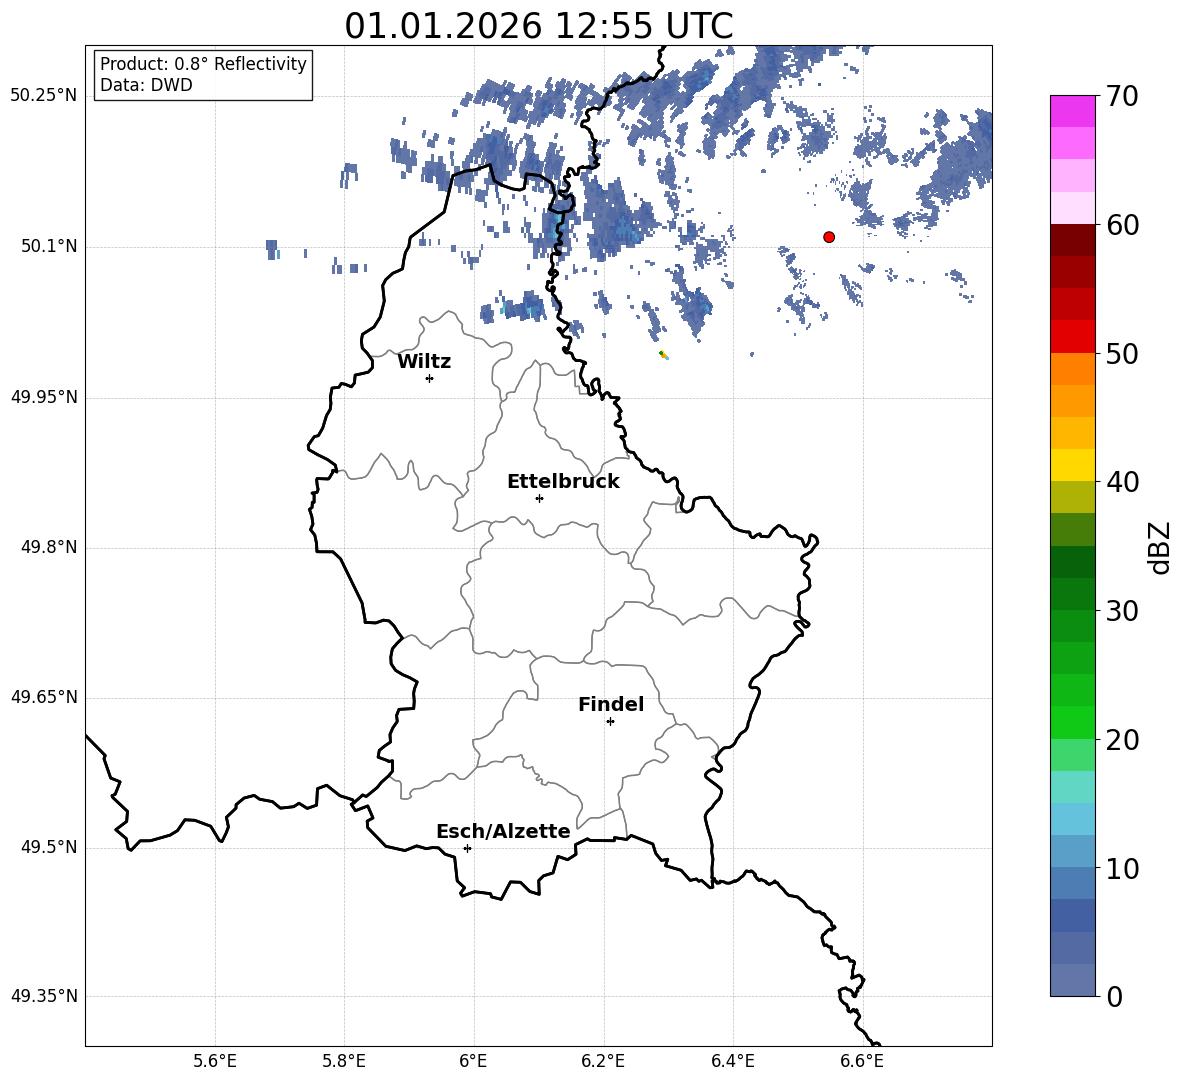Click the Esch/Alzette cross marker

coord(467,848)
